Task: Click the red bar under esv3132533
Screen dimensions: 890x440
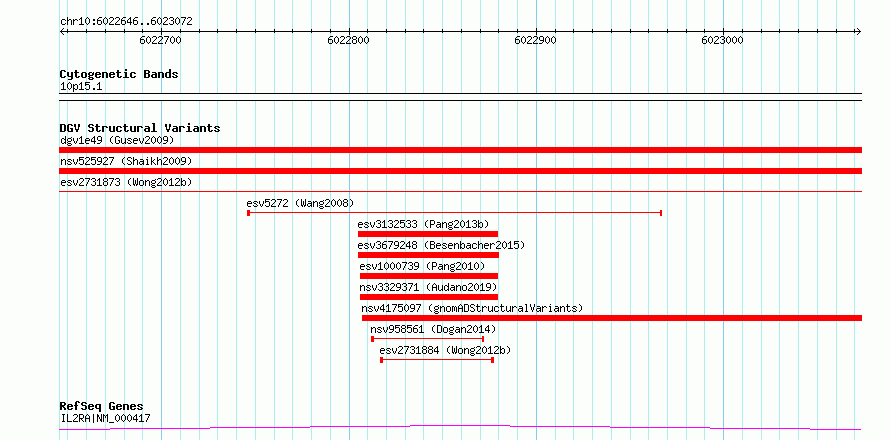Action: [428, 234]
